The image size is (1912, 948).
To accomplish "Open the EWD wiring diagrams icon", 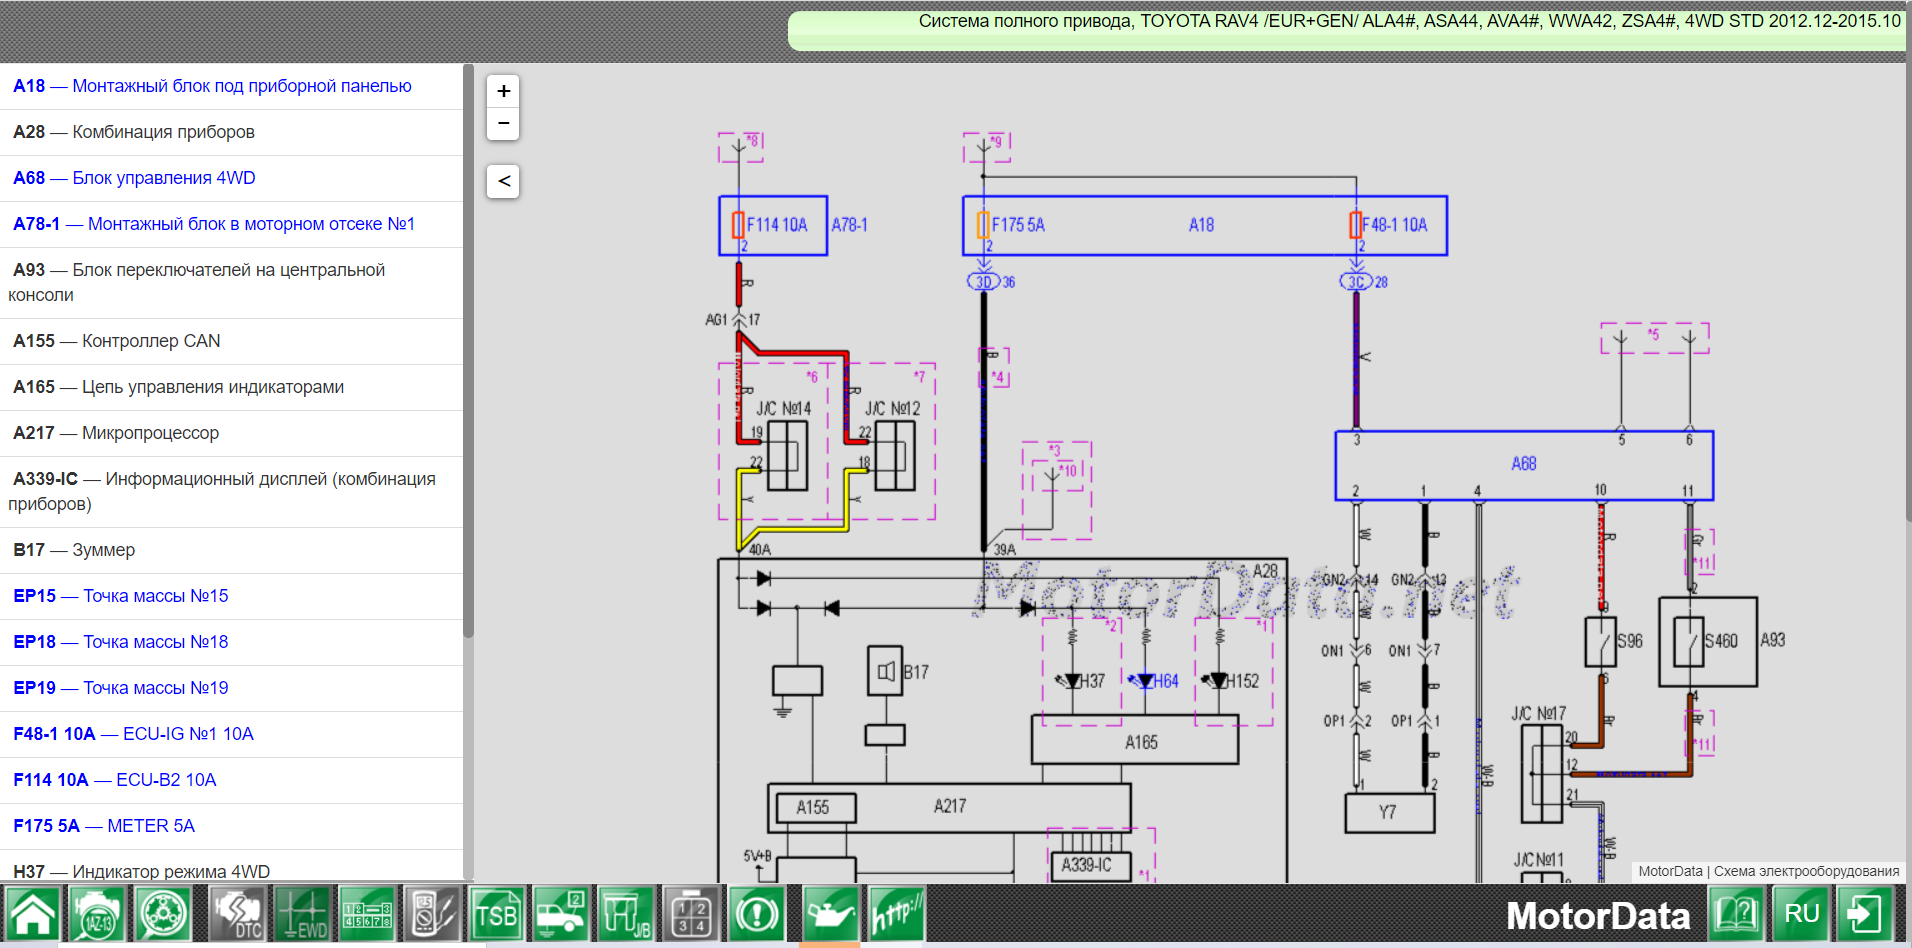I will point(302,913).
